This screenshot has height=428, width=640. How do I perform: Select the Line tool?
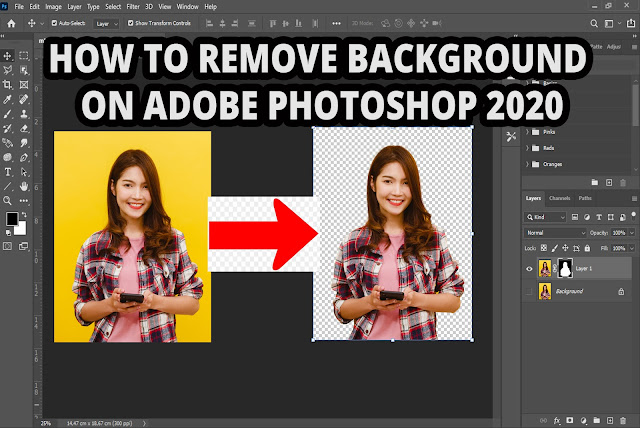tap(7, 186)
